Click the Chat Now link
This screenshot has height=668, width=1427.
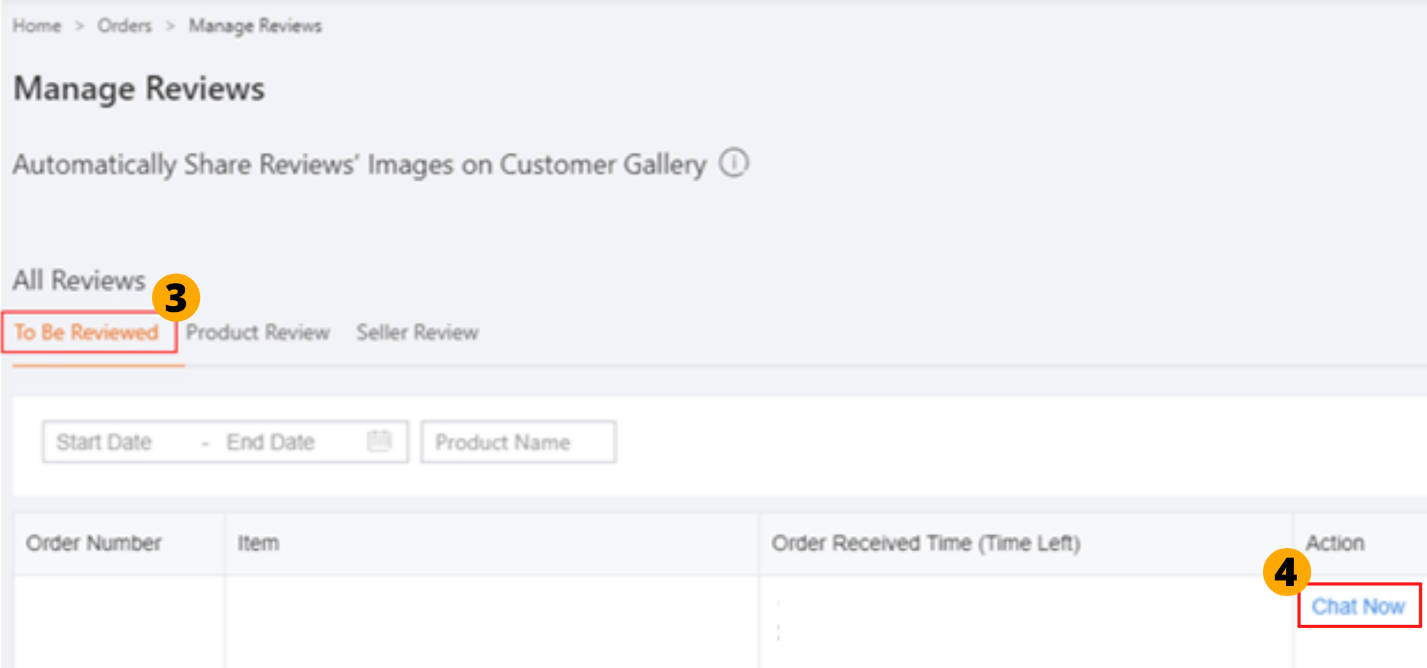pyautogui.click(x=1358, y=606)
